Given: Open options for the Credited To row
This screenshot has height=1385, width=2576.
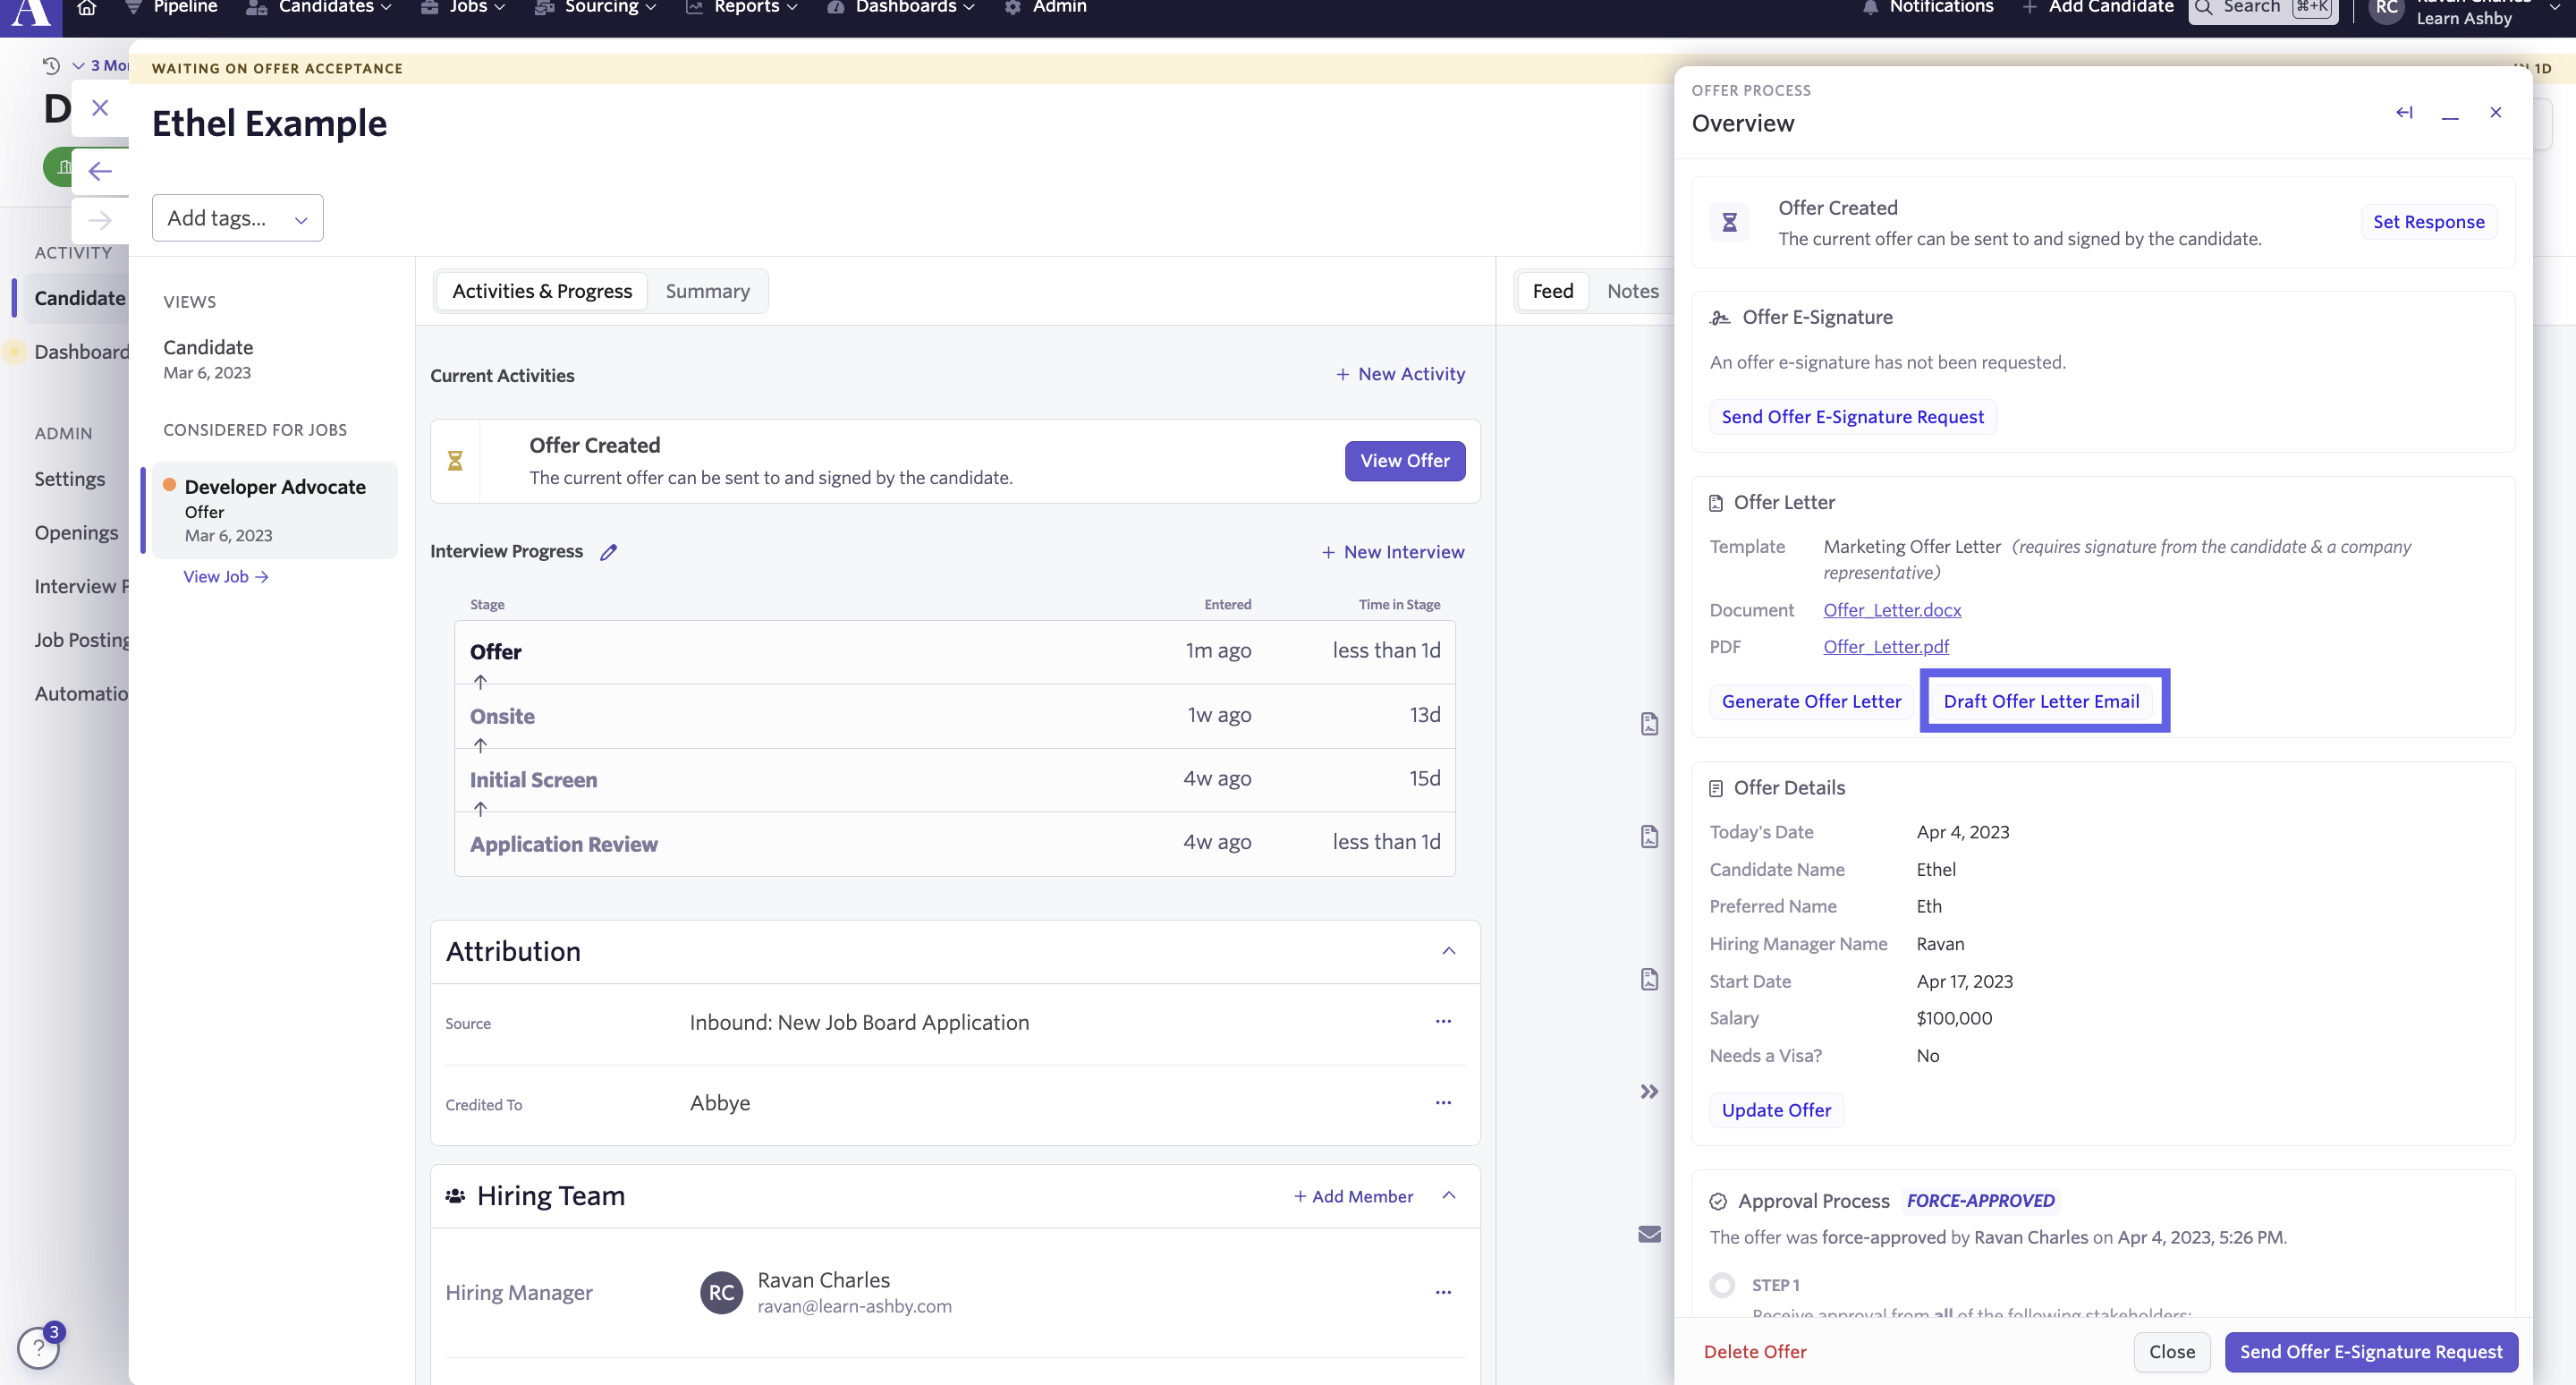Looking at the screenshot, I should 1443,1103.
